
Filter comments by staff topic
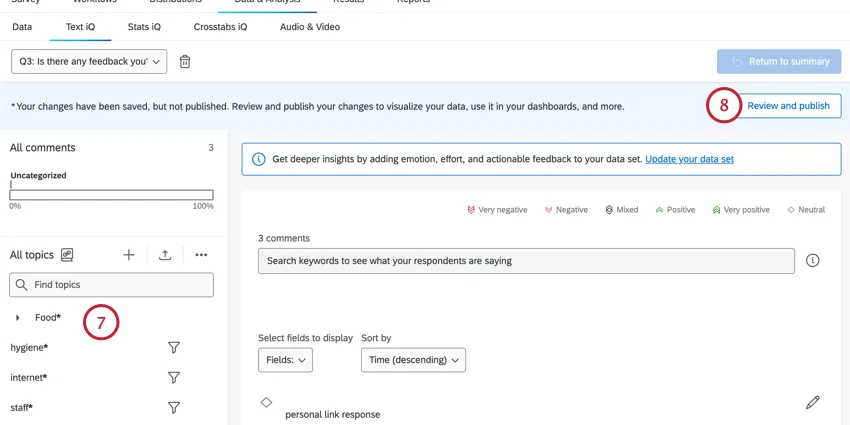tap(173, 408)
